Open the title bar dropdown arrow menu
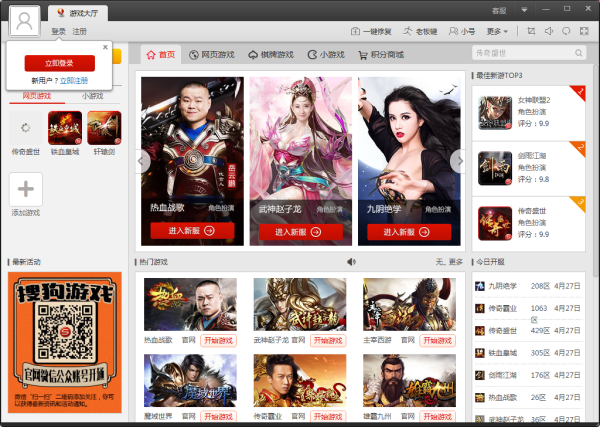This screenshot has width=600, height=427. click(524, 10)
